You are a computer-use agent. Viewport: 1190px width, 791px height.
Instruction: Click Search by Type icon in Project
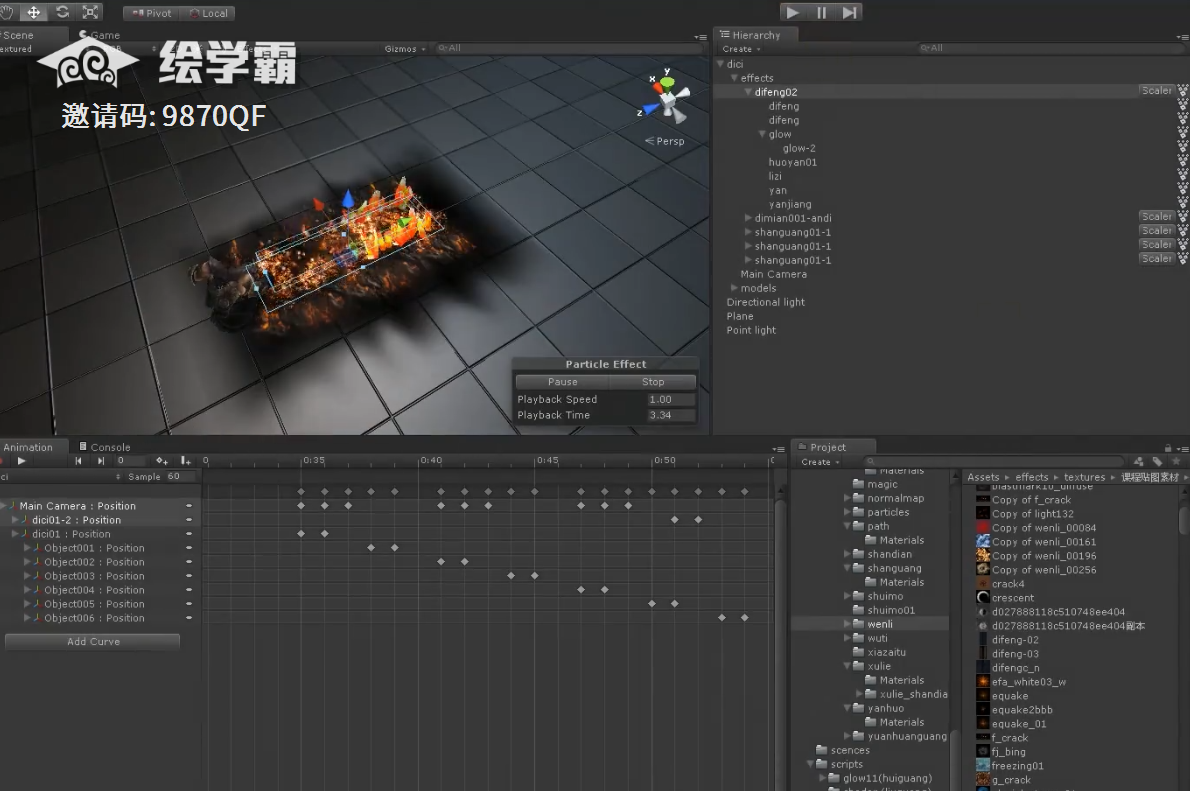pos(1138,461)
